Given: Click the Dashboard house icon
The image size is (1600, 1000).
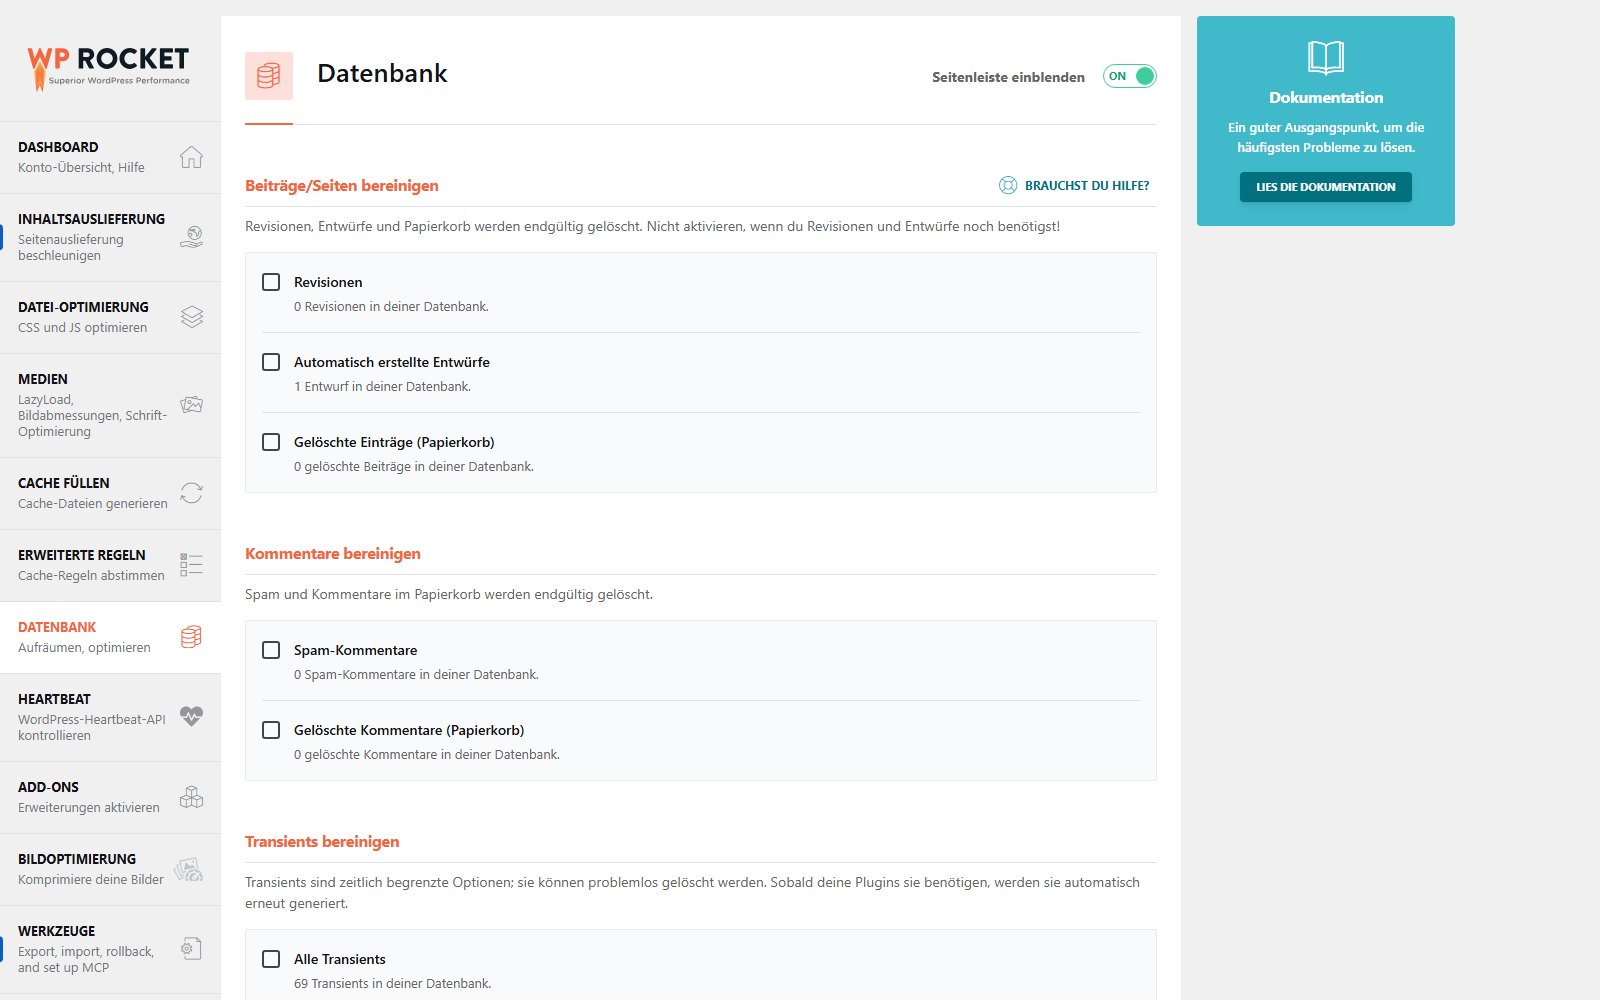Looking at the screenshot, I should [191, 157].
